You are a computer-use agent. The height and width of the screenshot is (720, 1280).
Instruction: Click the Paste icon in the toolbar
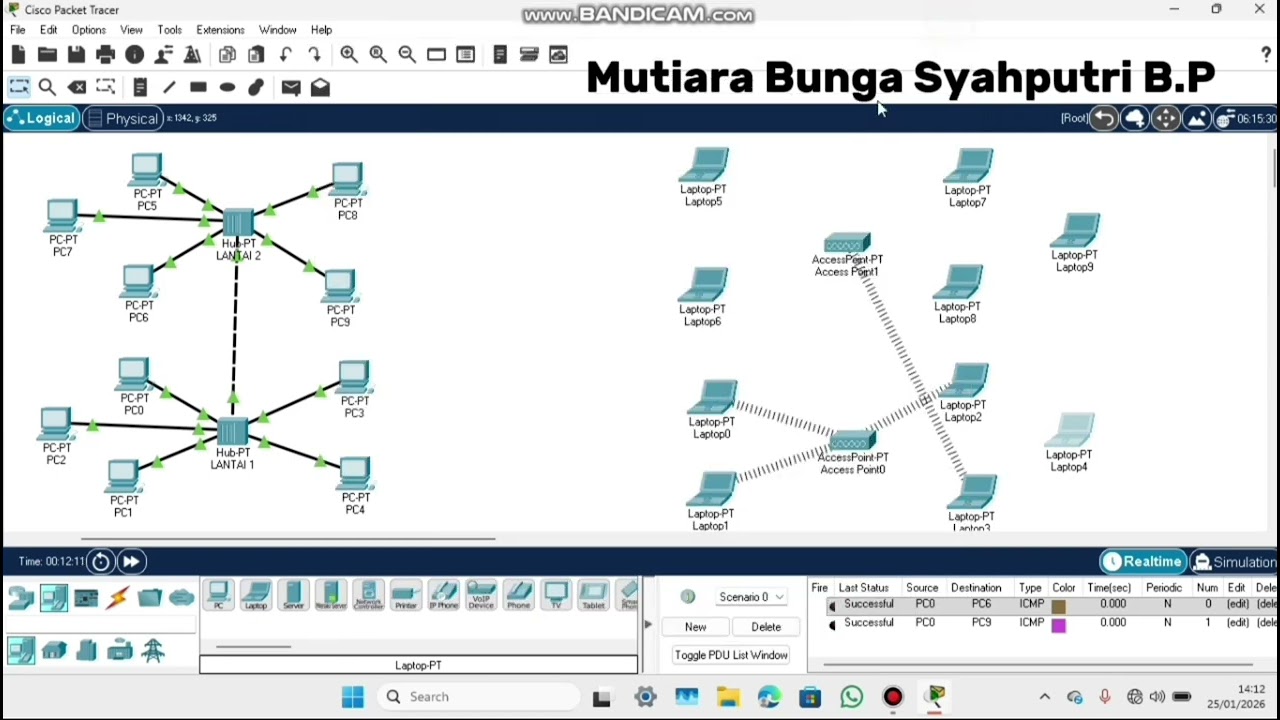256,55
